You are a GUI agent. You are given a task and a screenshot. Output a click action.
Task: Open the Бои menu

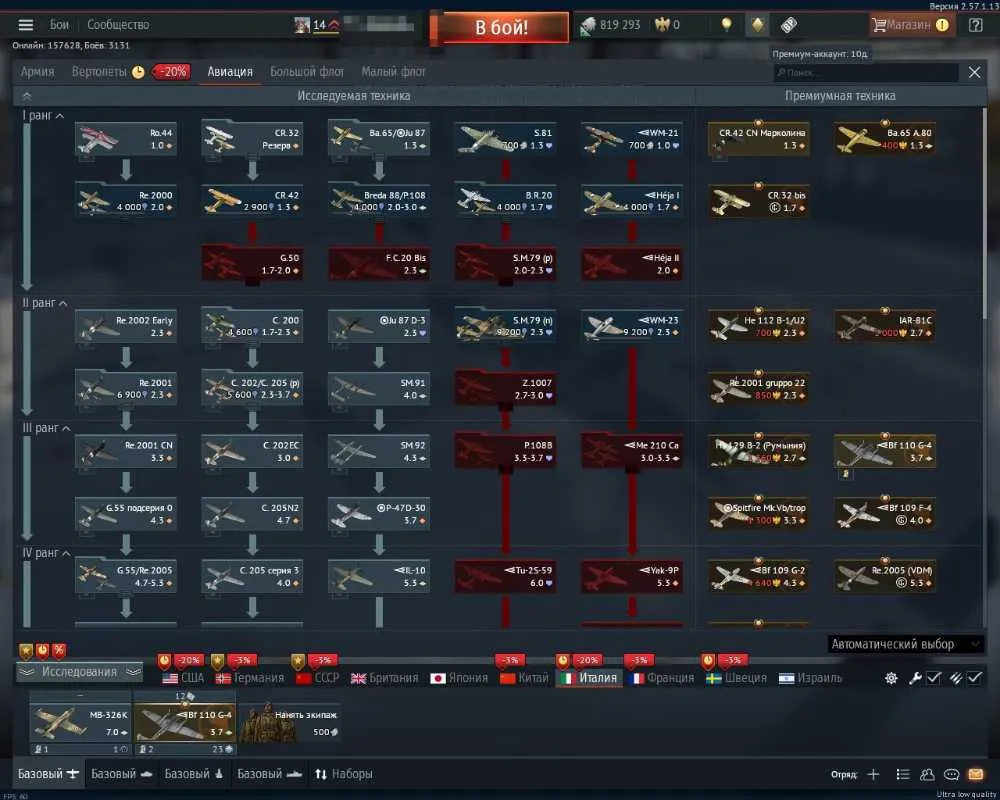pos(59,25)
